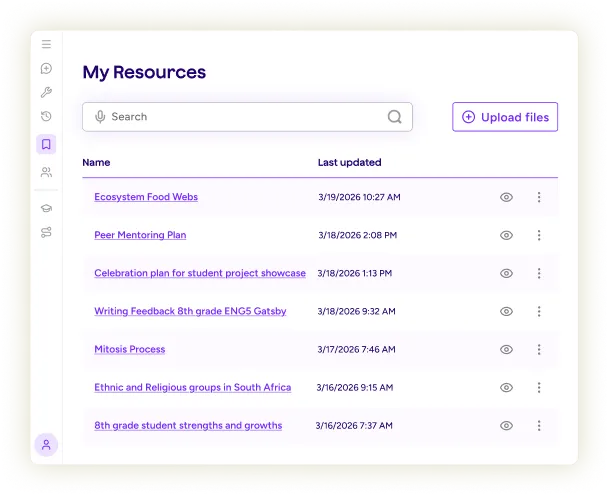The width and height of the screenshot is (609, 496).
Task: Toggle eye icon for Mitosis Process
Action: pyautogui.click(x=506, y=350)
